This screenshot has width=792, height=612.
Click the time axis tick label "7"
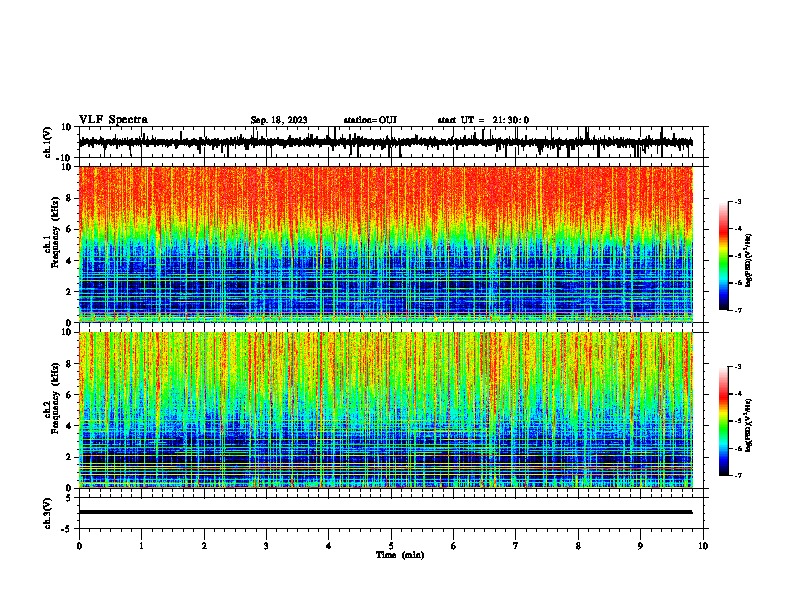click(516, 545)
